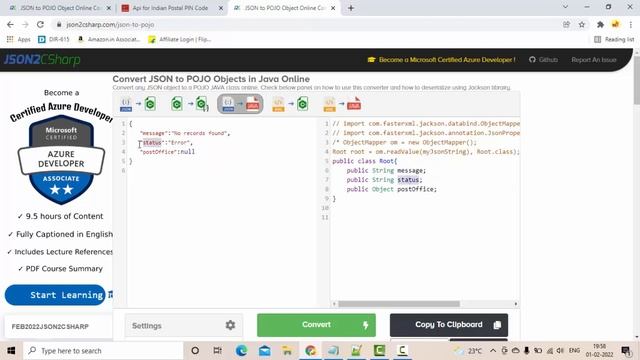Select the XML to Java converter icon
Screen dimensions: 640x360
342,104
